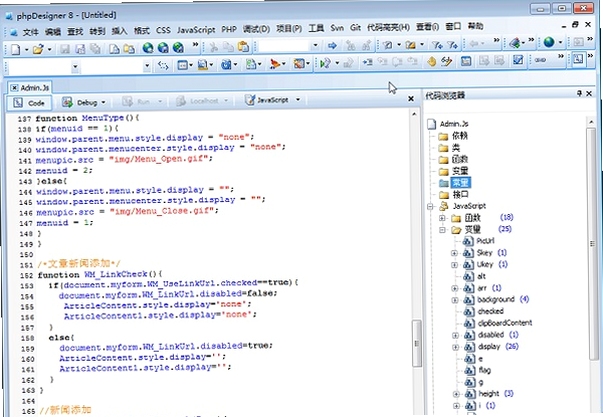Open the 文件 menu
The height and width of the screenshot is (417, 603).
[x=30, y=32]
